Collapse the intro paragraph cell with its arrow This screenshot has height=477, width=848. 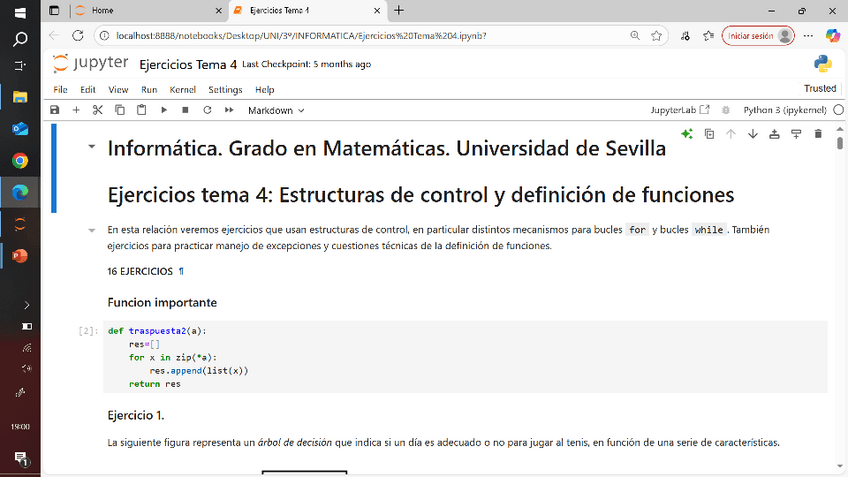coord(92,230)
